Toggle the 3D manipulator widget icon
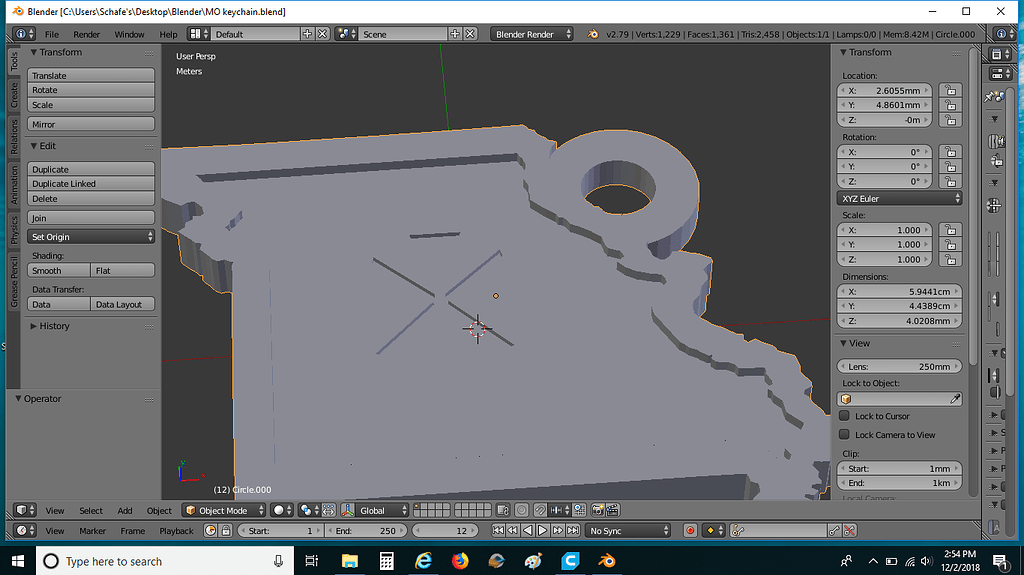The height and width of the screenshot is (575, 1024). [348, 510]
